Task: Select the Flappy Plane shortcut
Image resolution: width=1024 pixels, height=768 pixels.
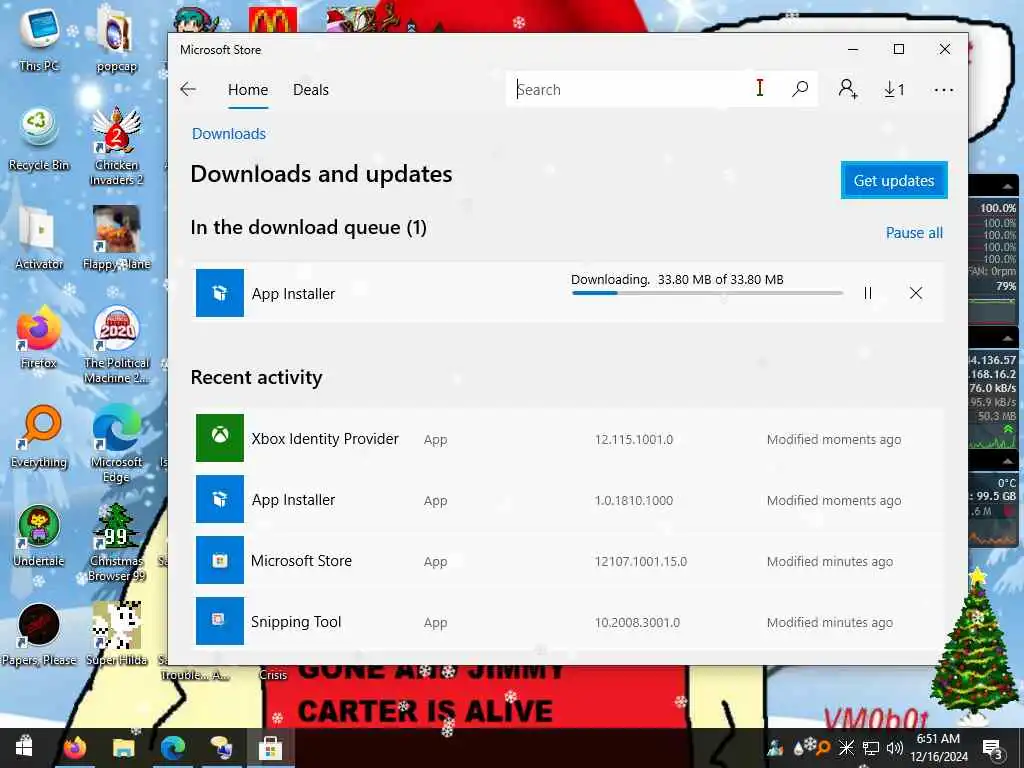Action: click(x=116, y=238)
